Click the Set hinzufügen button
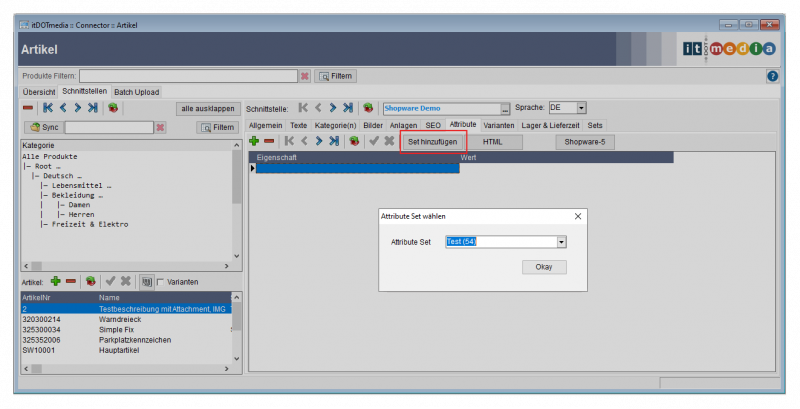The width and height of the screenshot is (800, 409). [x=433, y=142]
